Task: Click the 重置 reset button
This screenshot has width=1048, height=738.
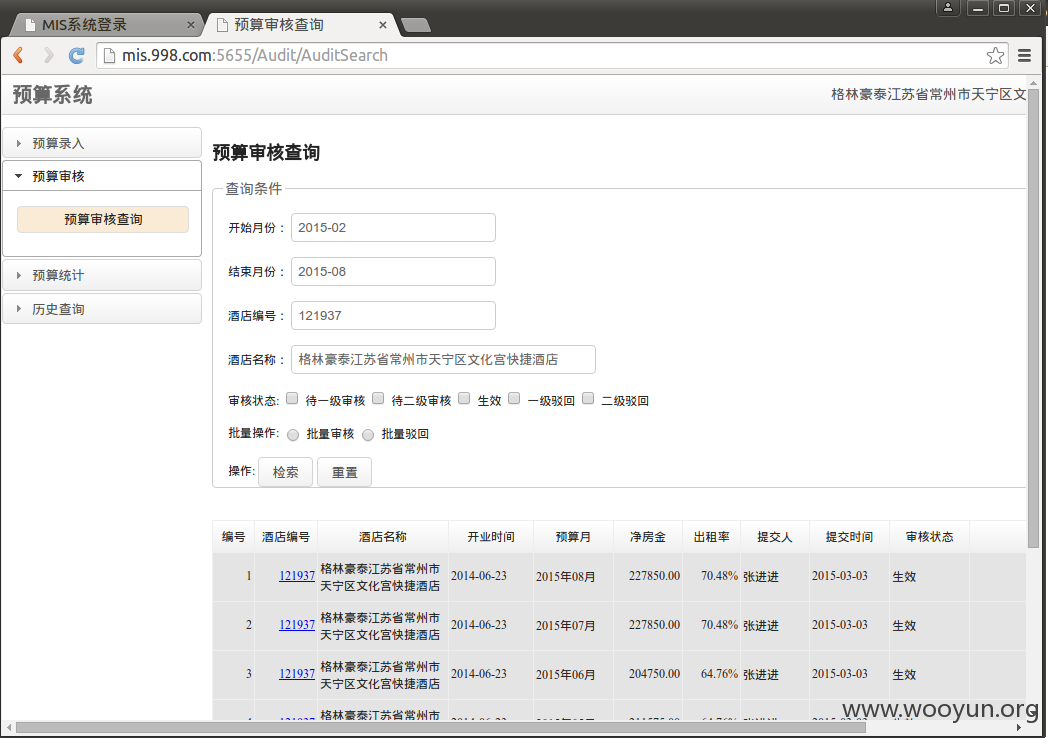Action: pyautogui.click(x=344, y=472)
